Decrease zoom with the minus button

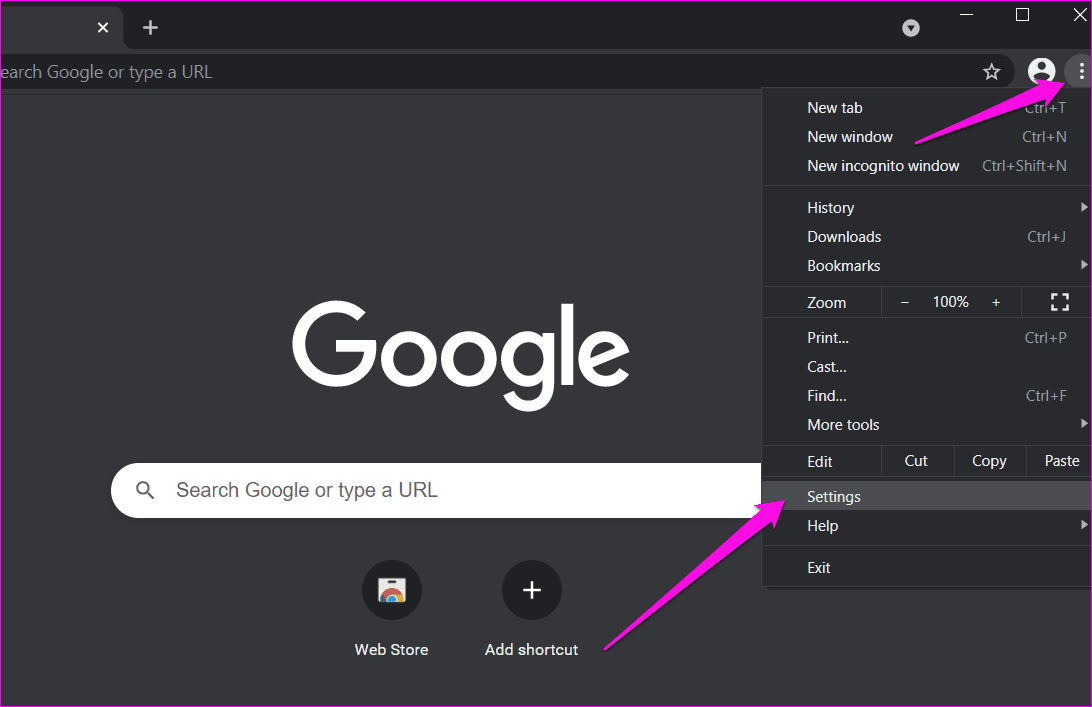point(905,302)
